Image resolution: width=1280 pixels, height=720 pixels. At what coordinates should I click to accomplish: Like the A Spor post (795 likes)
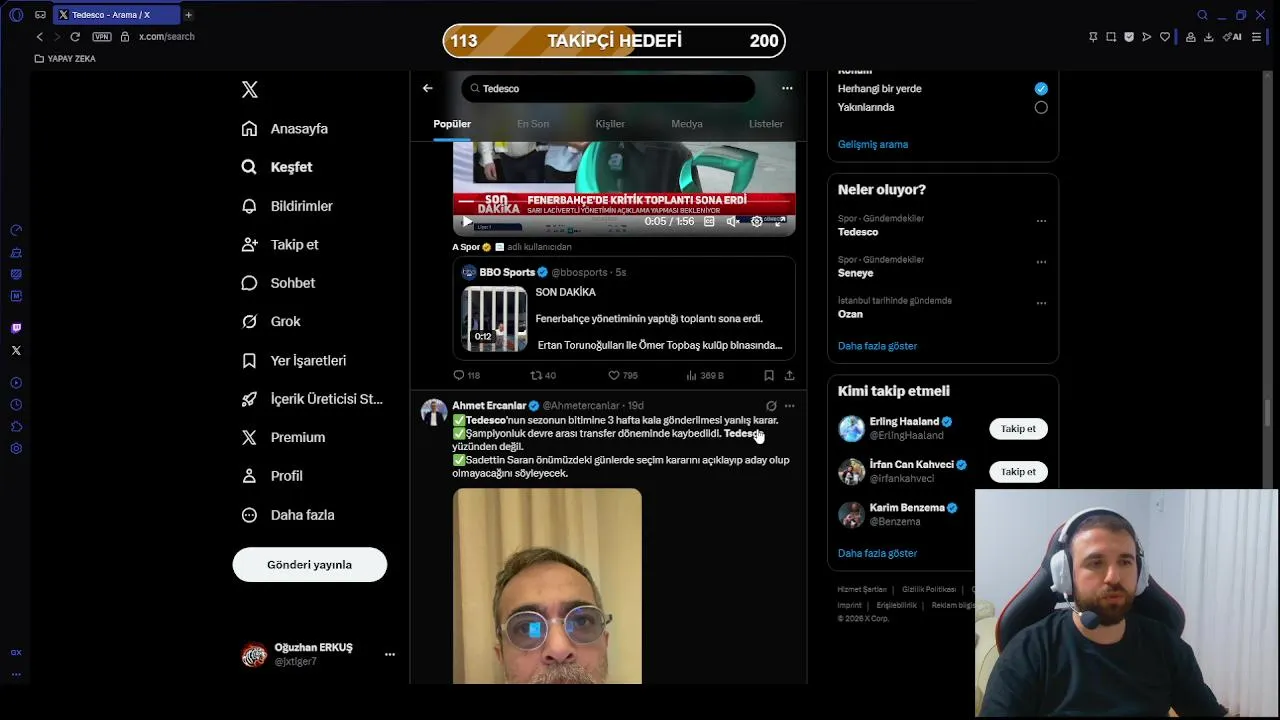pyautogui.click(x=623, y=375)
